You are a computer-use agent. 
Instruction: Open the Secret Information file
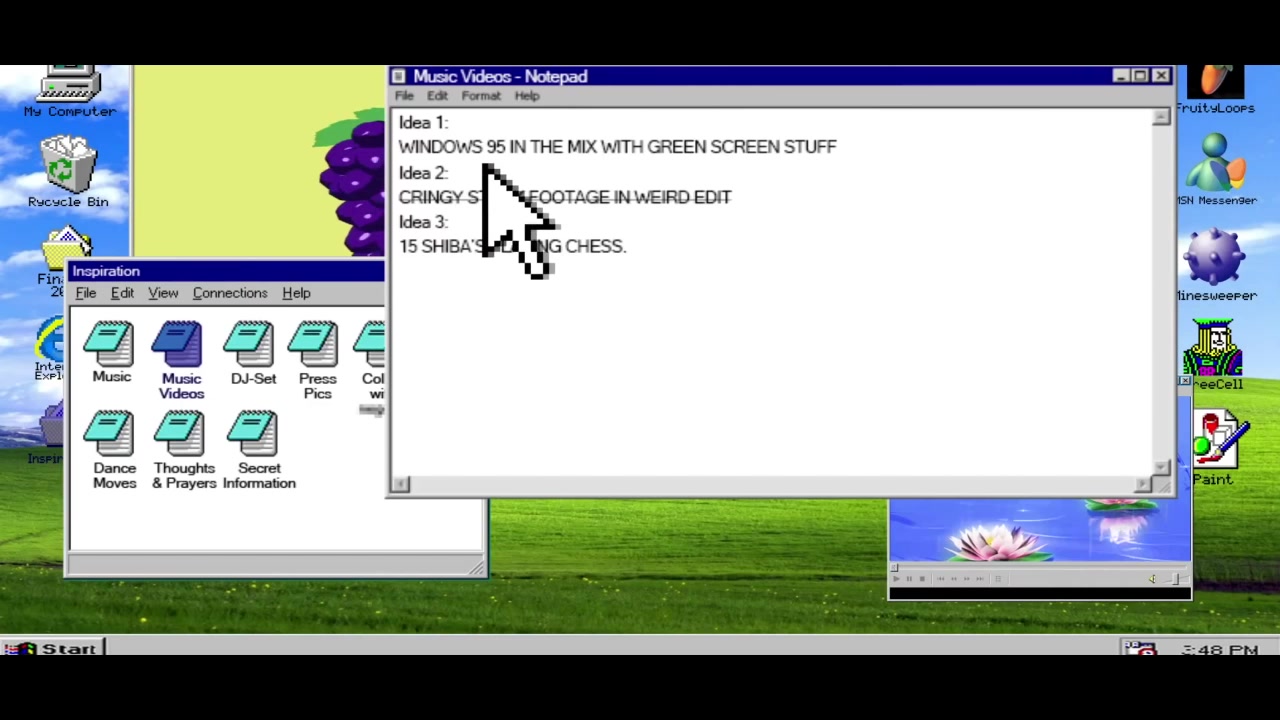(257, 448)
